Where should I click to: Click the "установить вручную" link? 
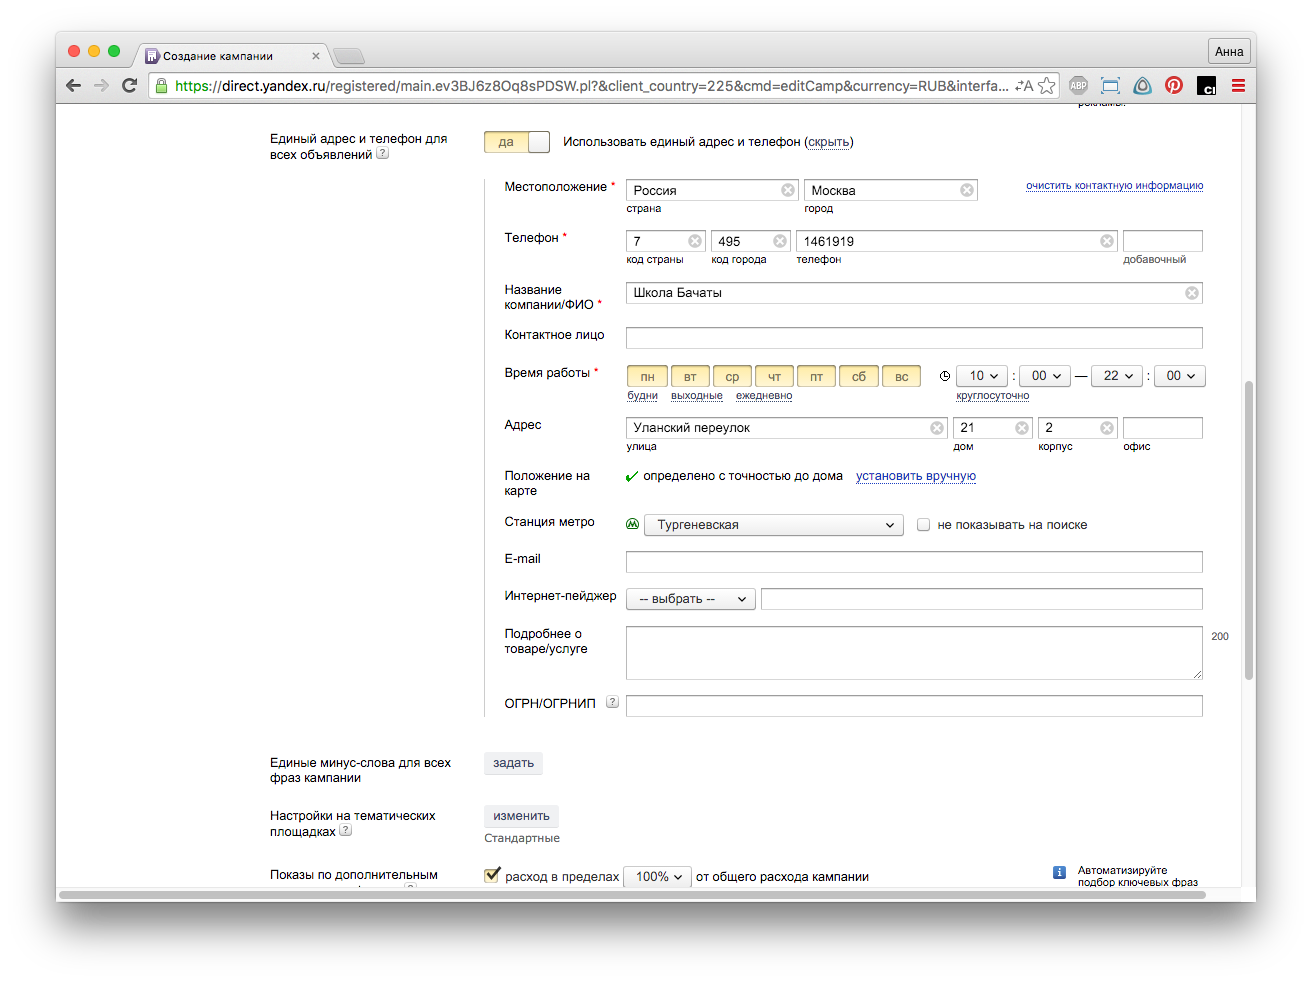[x=915, y=476]
